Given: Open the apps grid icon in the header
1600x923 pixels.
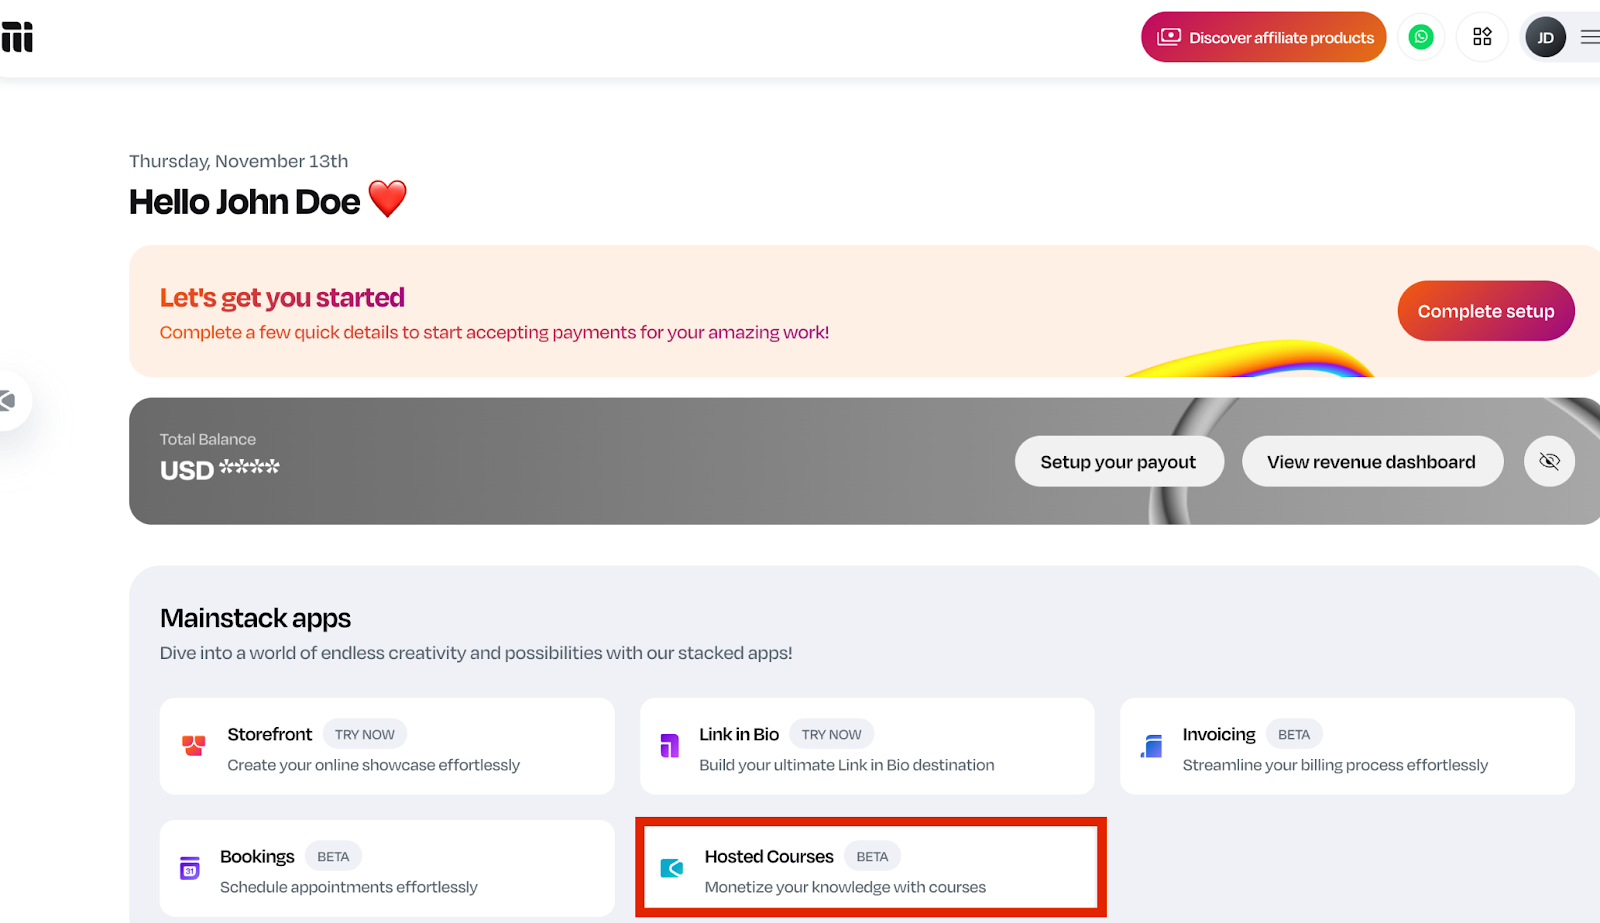Looking at the screenshot, I should [1482, 36].
